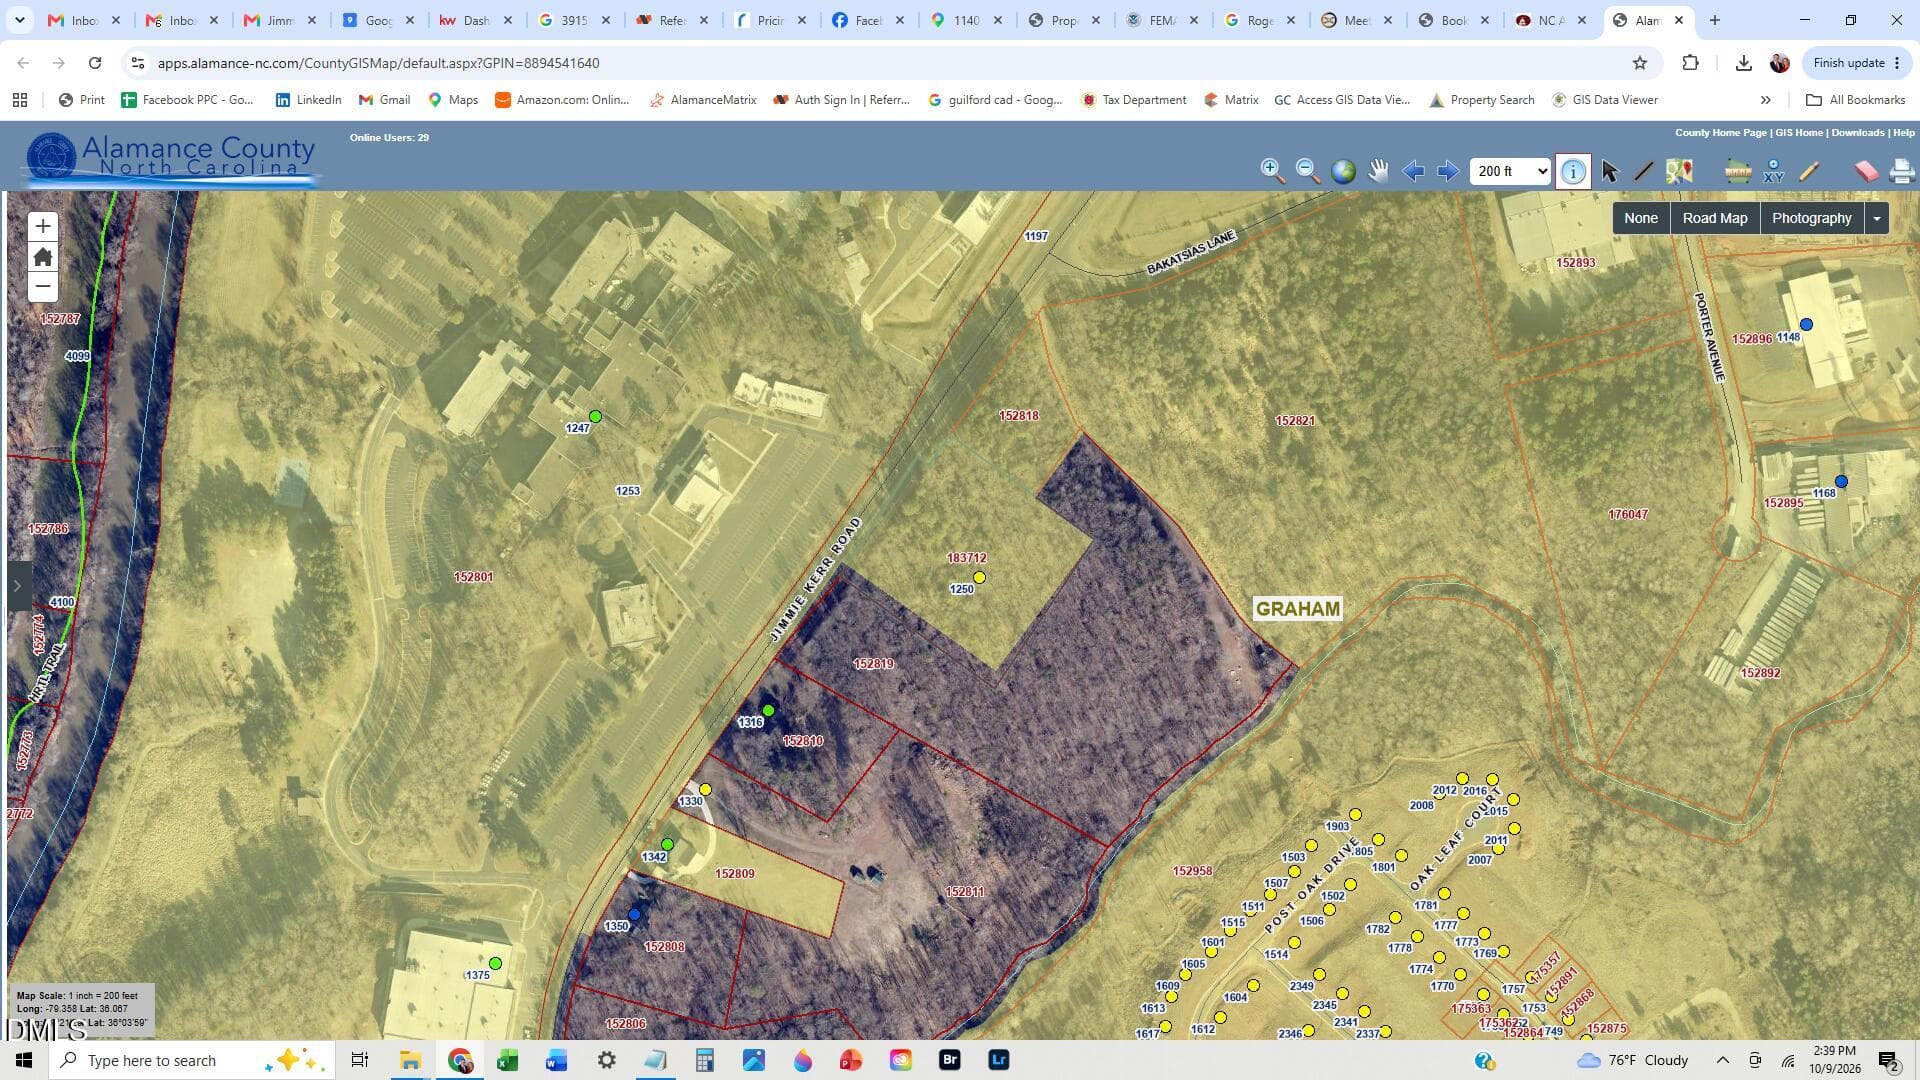Click the browser address bar URL
Viewport: 1920px width, 1080px height.
click(378, 63)
